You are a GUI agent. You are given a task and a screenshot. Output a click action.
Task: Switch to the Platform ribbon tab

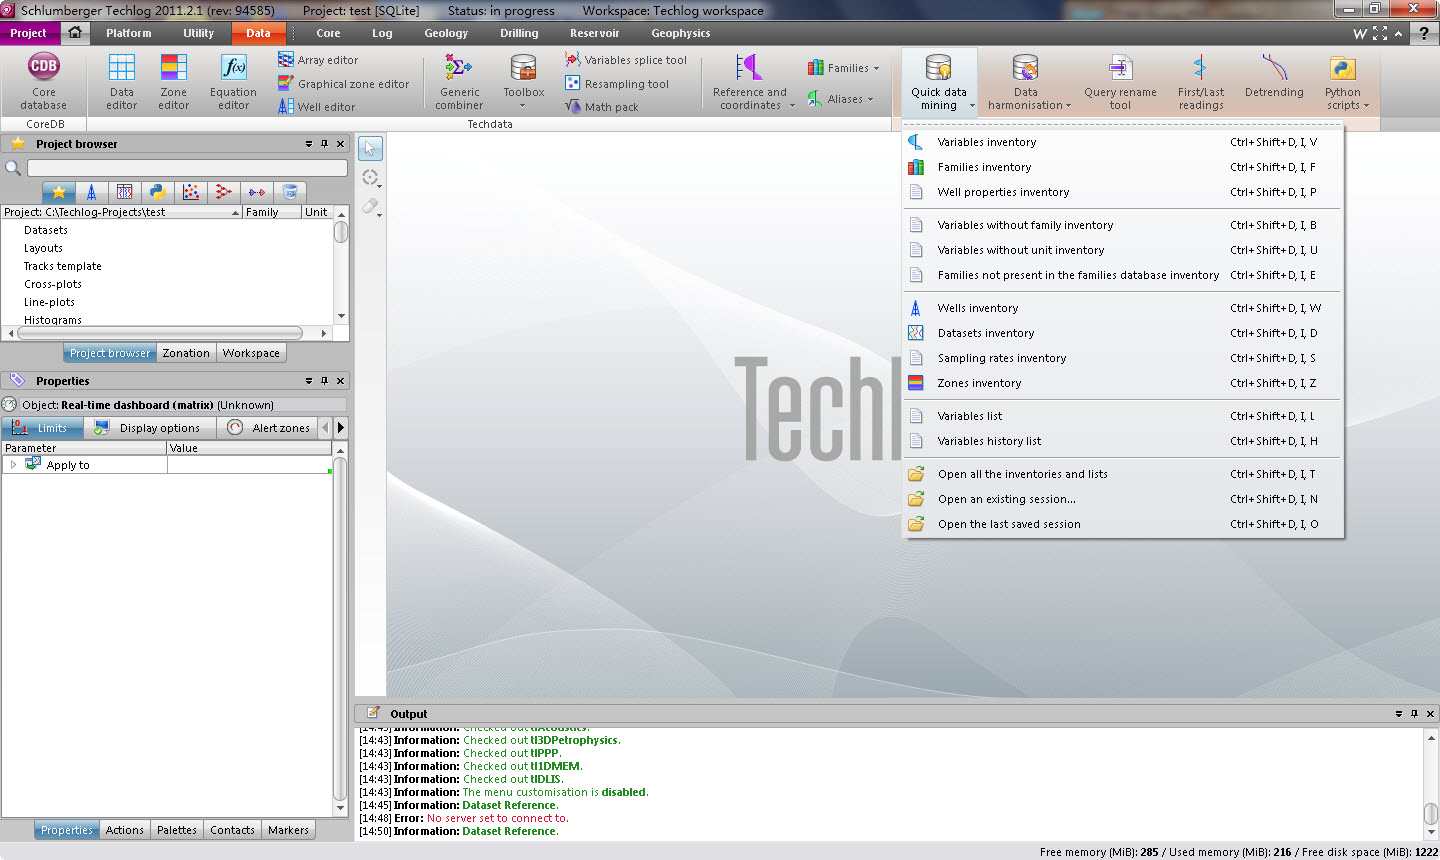click(x=129, y=33)
